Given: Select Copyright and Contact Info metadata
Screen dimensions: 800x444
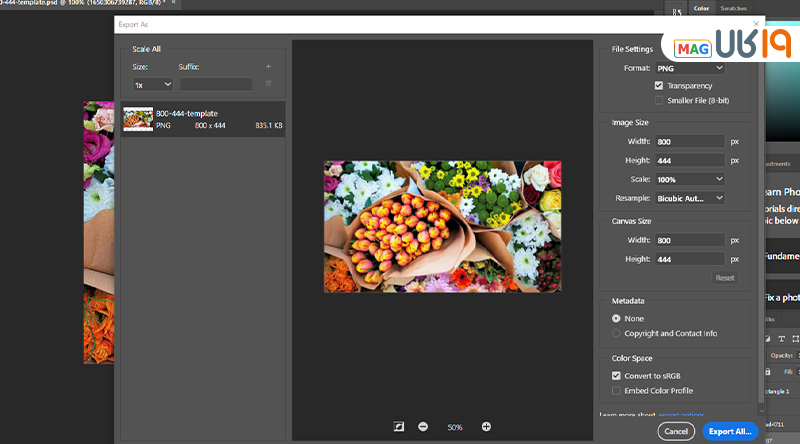Looking at the screenshot, I should 616,333.
